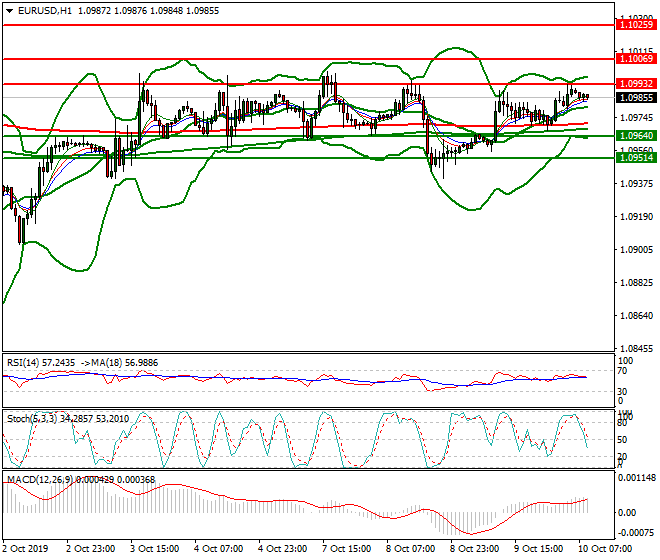Click the 7 Oct 15:00 time axis label
The width and height of the screenshot is (660, 560).
(x=347, y=549)
